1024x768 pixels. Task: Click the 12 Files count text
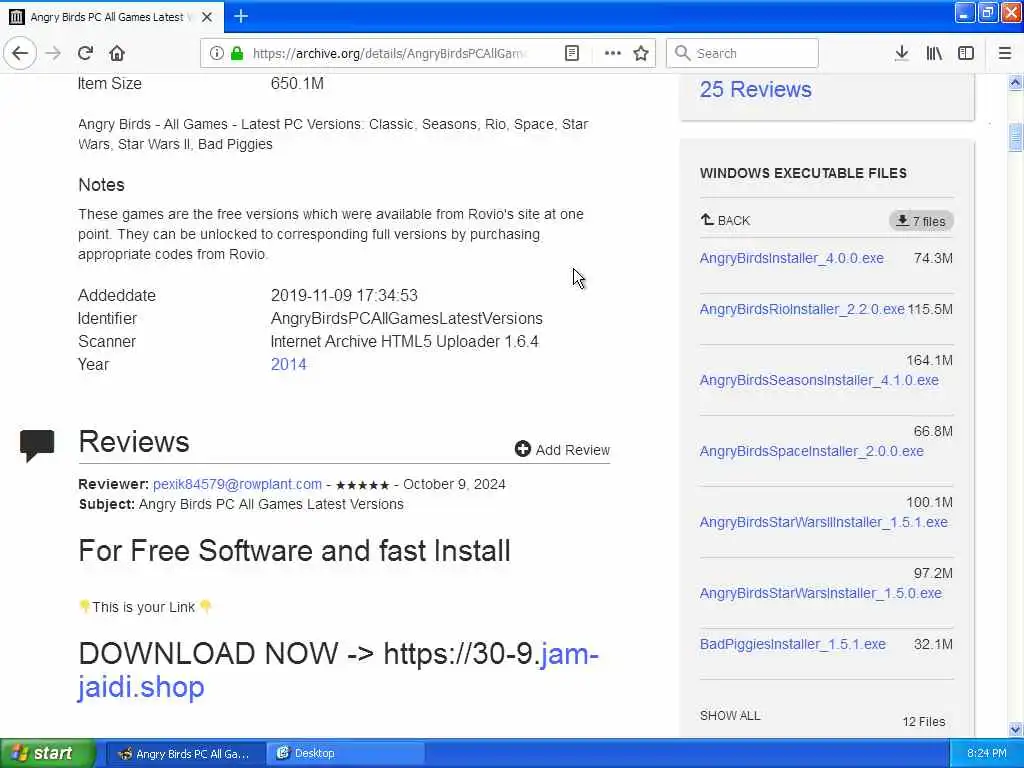(923, 722)
